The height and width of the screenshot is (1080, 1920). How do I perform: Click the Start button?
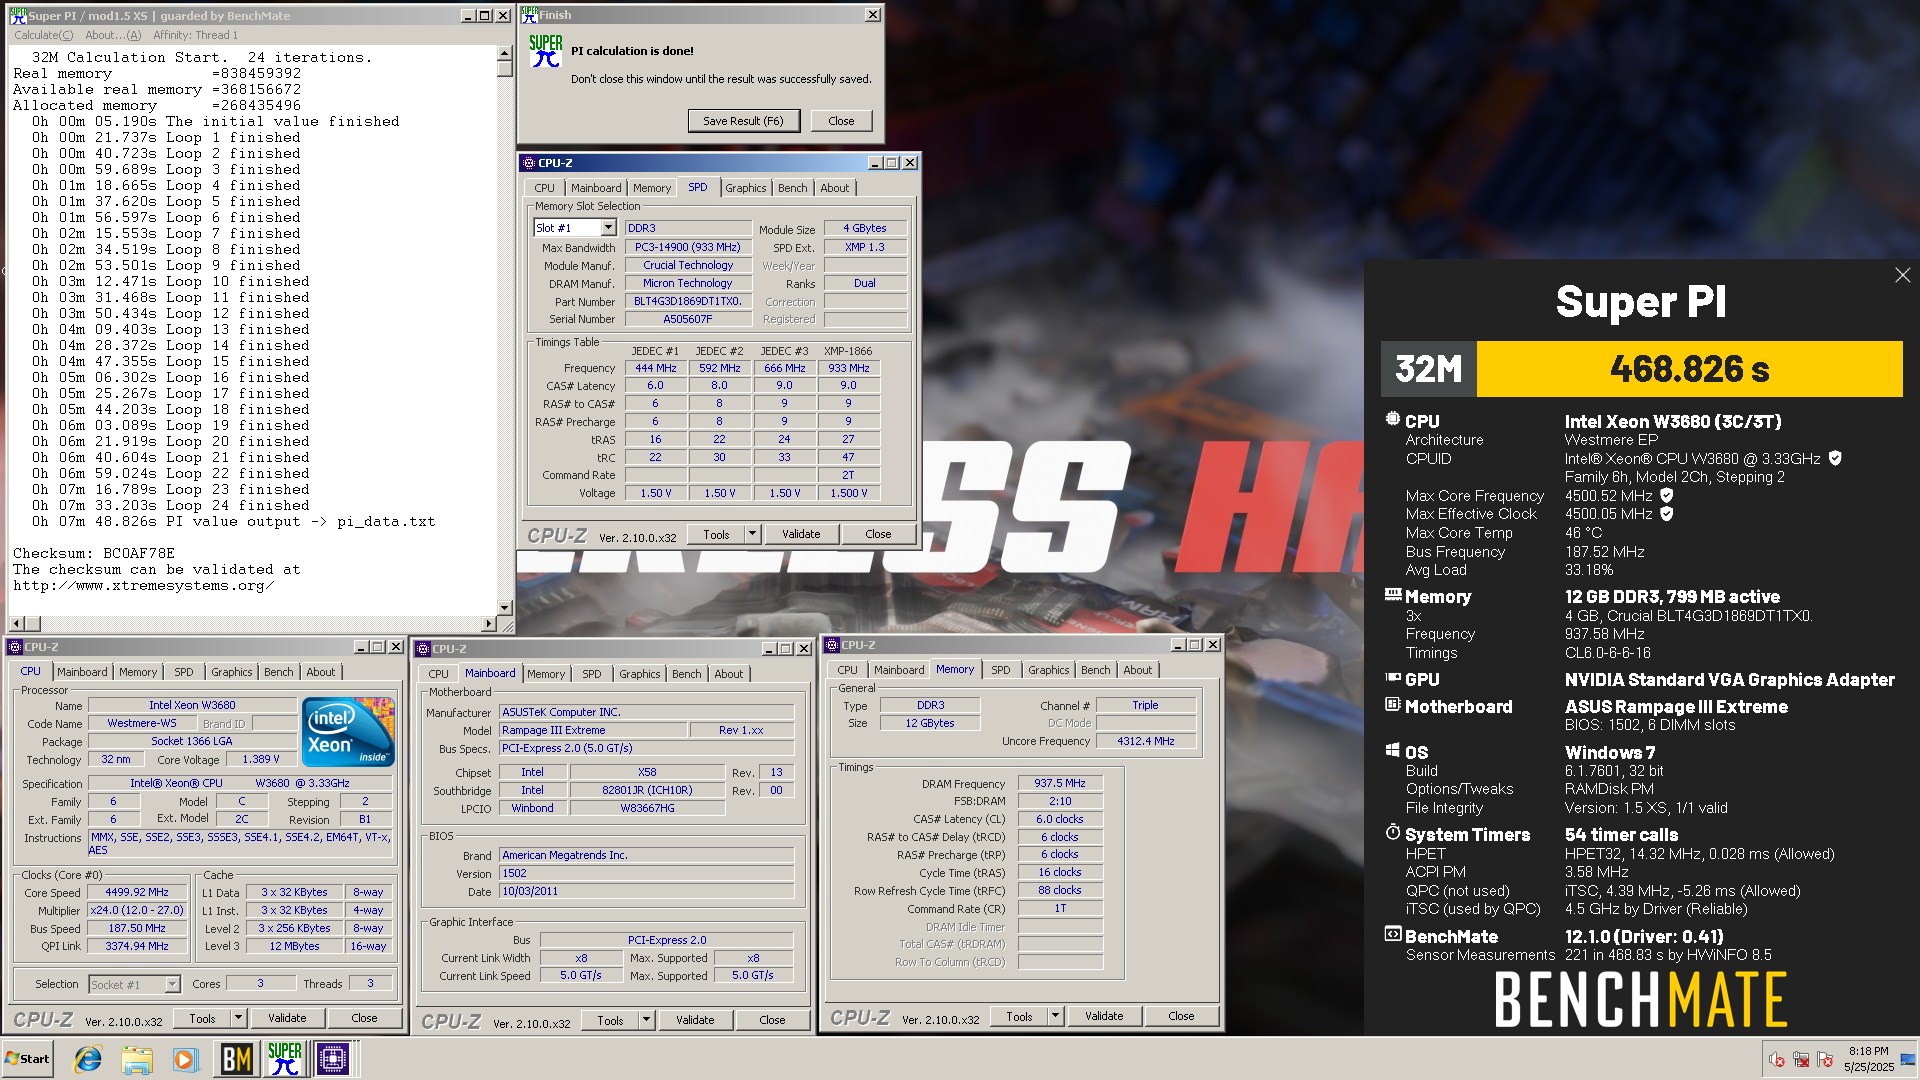tap(28, 1058)
